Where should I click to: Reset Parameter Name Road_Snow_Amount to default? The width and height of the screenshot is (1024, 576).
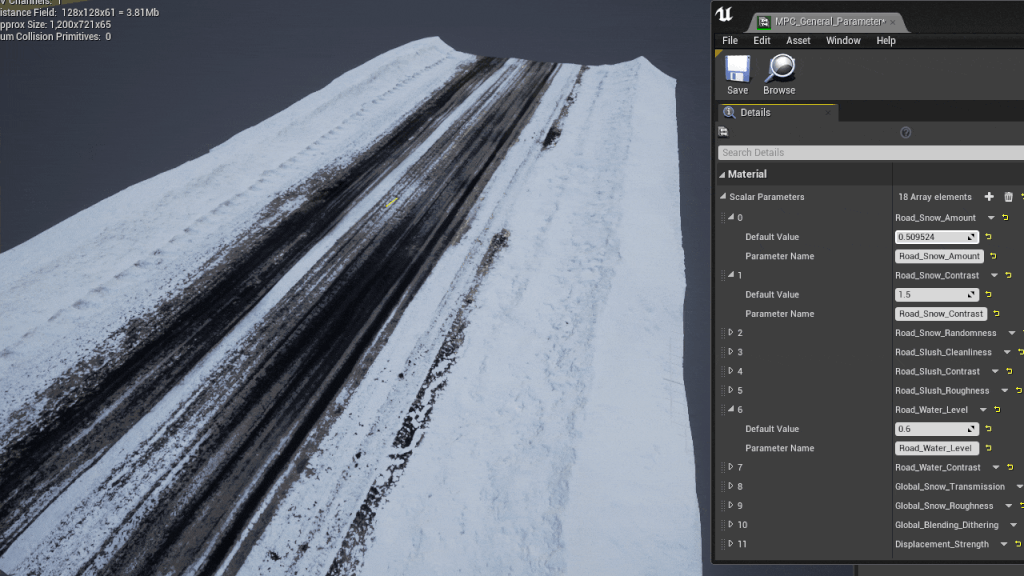coord(993,256)
